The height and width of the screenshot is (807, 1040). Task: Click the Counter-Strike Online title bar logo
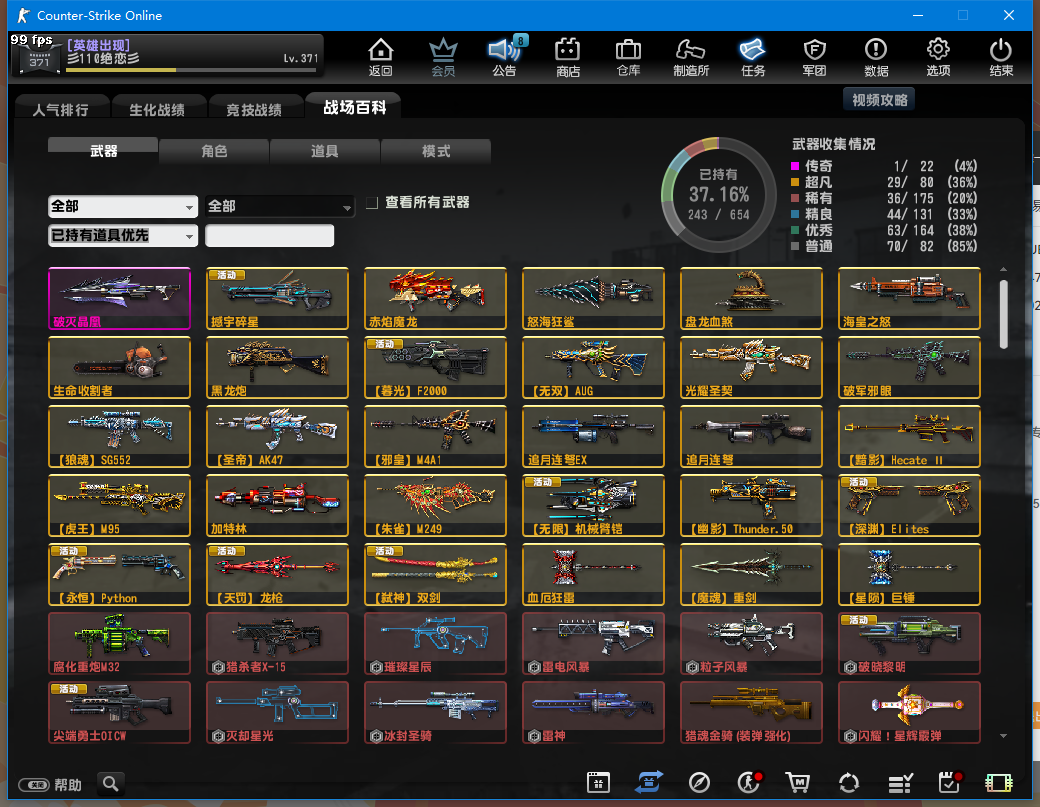pos(23,15)
